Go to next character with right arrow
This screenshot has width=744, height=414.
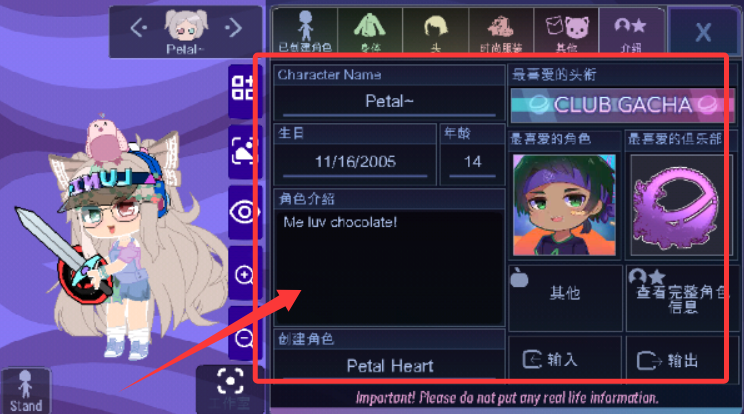pyautogui.click(x=233, y=29)
